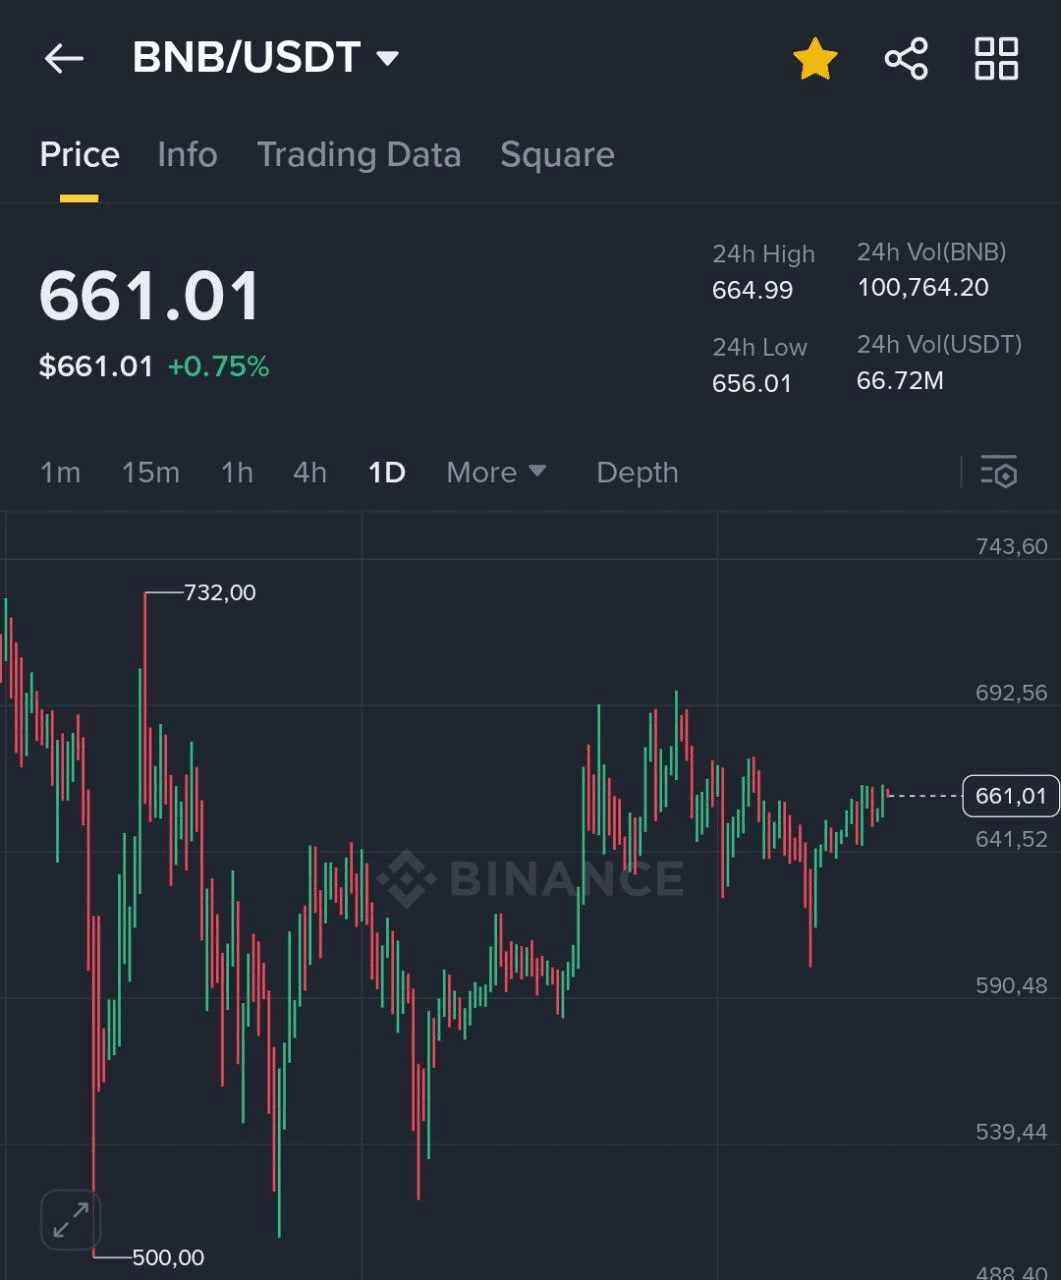The width and height of the screenshot is (1061, 1280).
Task: Click the 24h Vol(BNB) value 100,764.20
Action: coord(923,288)
